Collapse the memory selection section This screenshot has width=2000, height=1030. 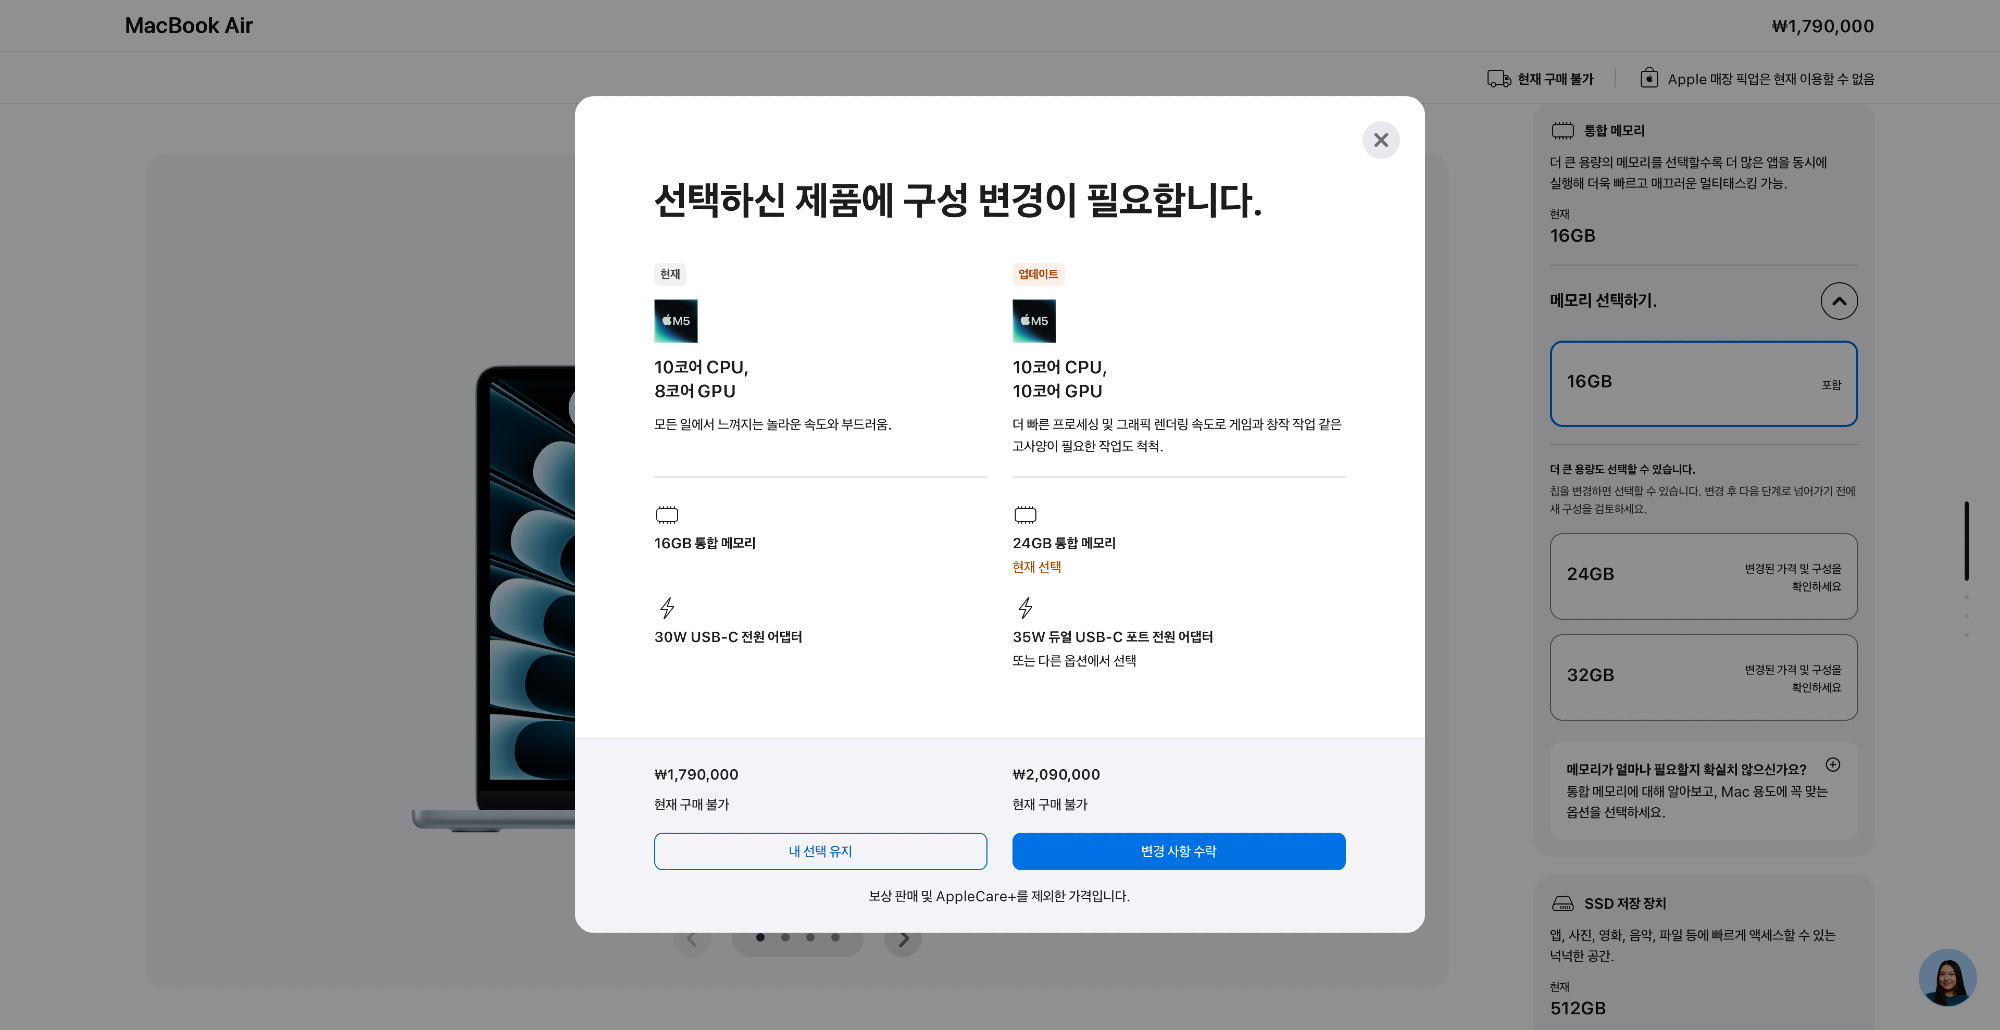[1839, 301]
